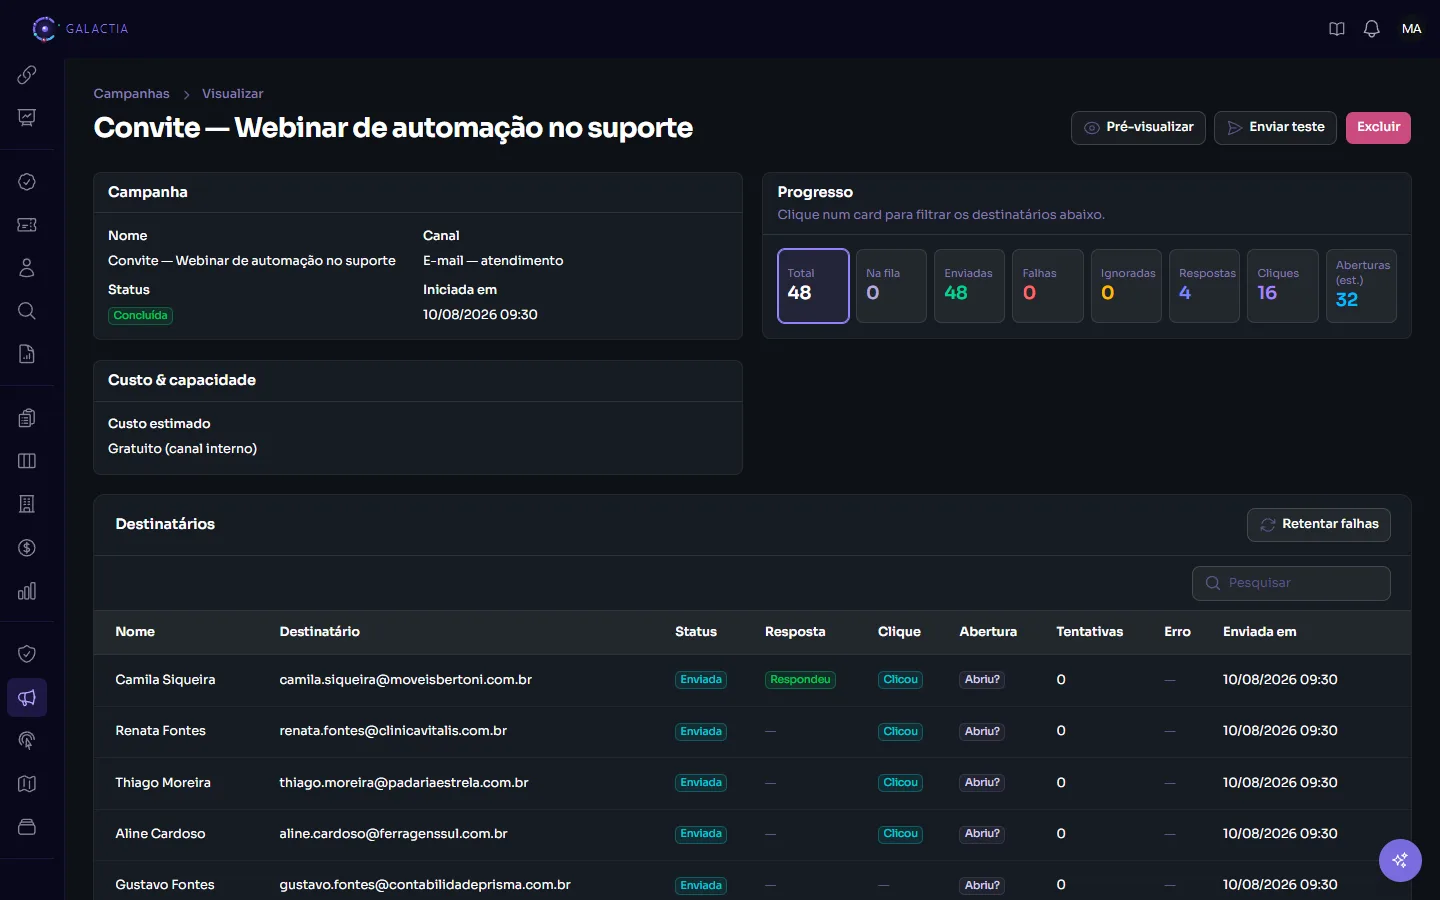Image resolution: width=1440 pixels, height=900 pixels.
Task: Open the shield check sidebar icon
Action: 27,654
